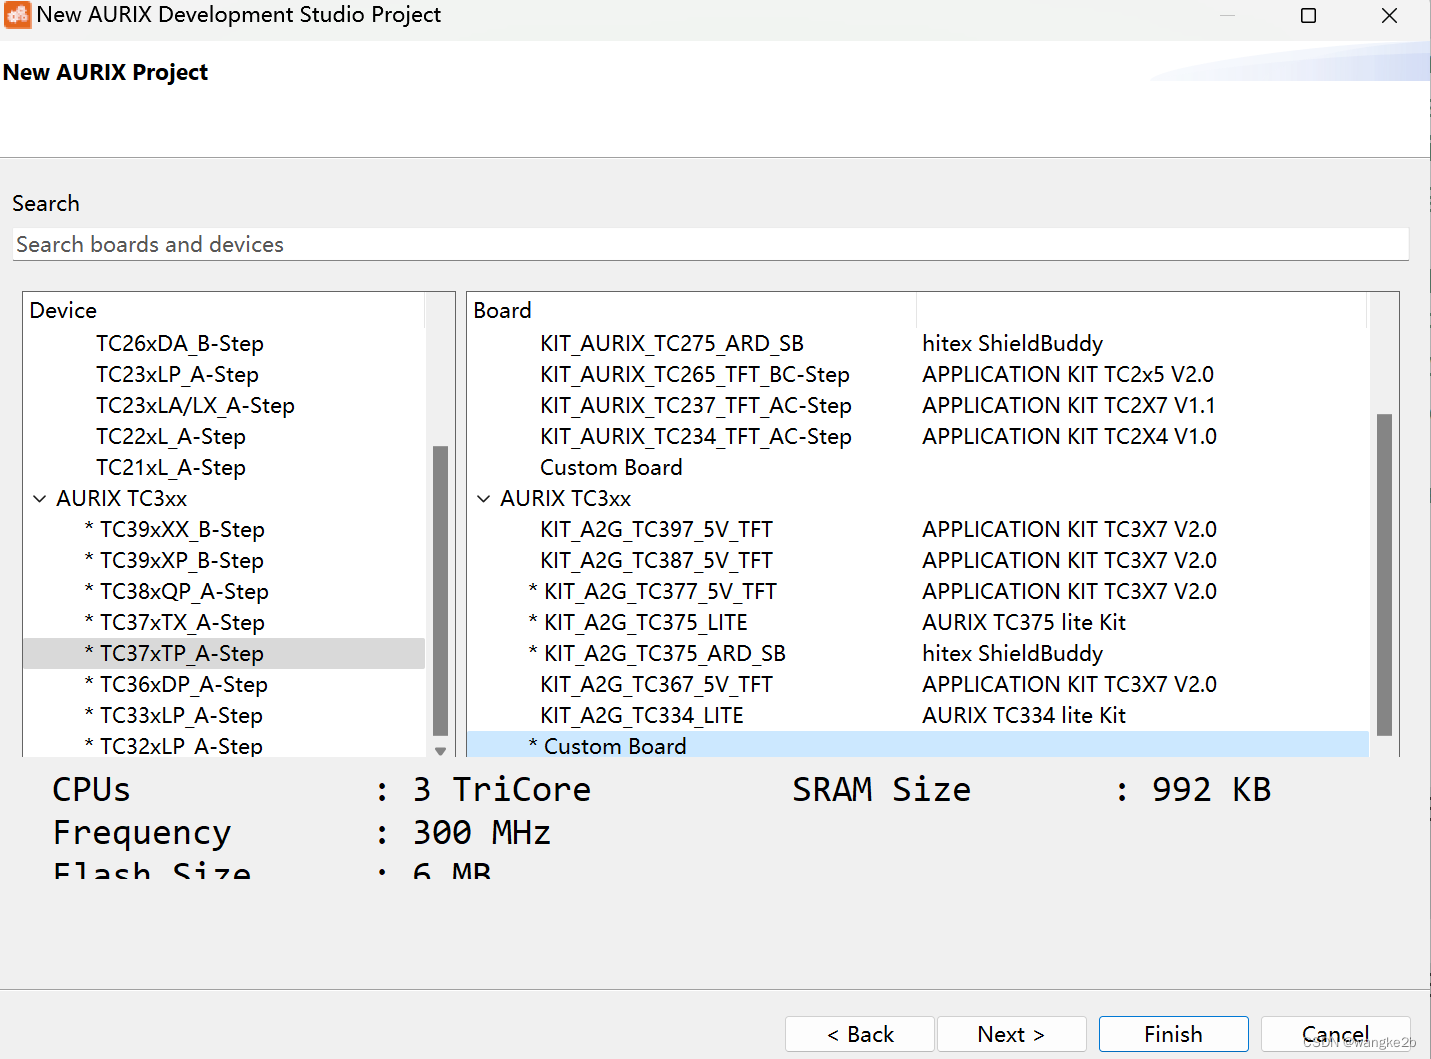Click APPLICATION KIT TC2X4 V1.0 description
The image size is (1431, 1059).
click(1069, 436)
